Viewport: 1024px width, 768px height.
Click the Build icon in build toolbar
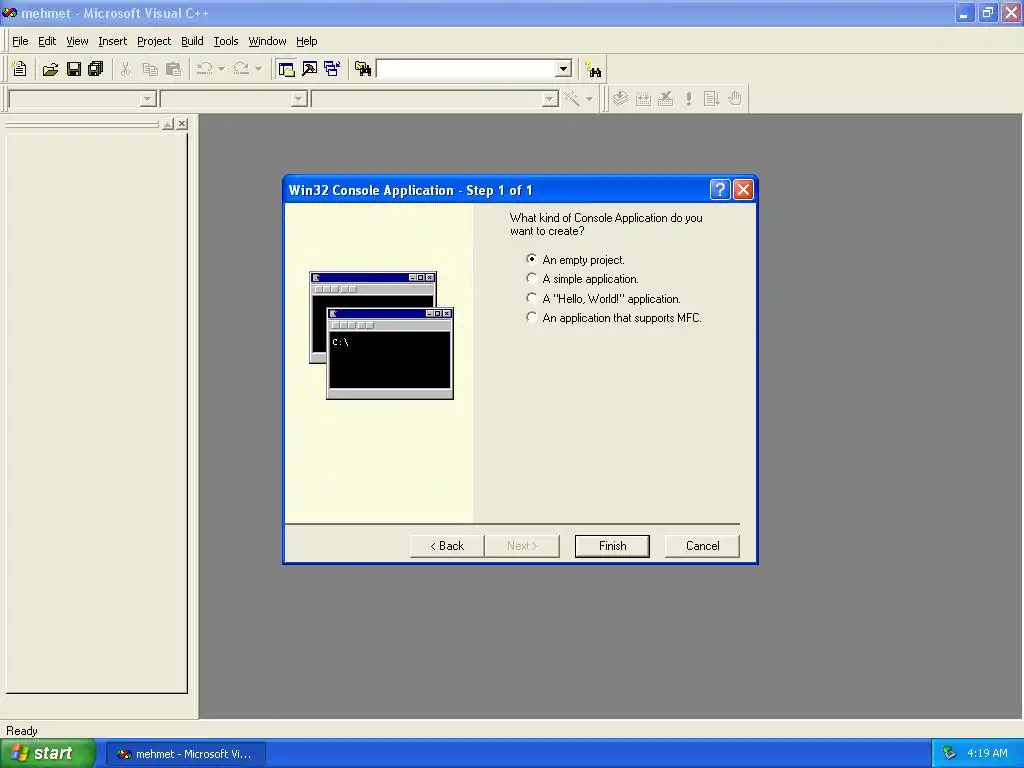[x=643, y=99]
